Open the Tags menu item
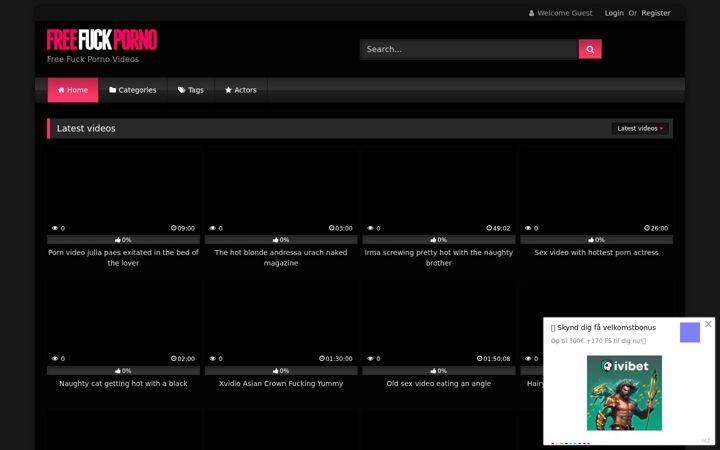 tap(191, 90)
